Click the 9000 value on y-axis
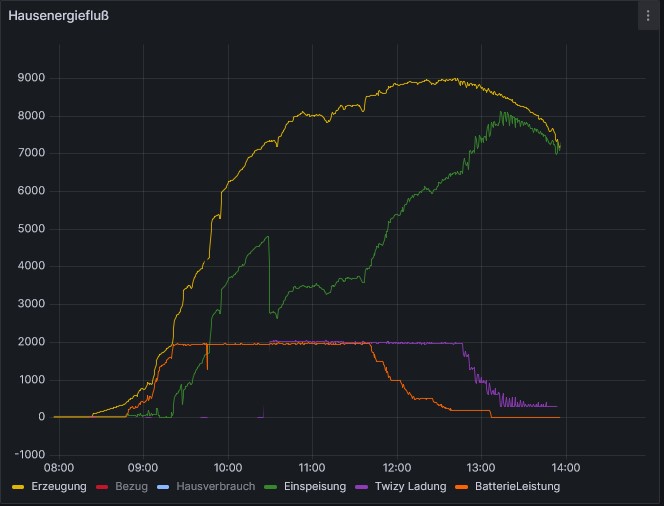Viewport: 664px width, 506px height. (x=30, y=78)
